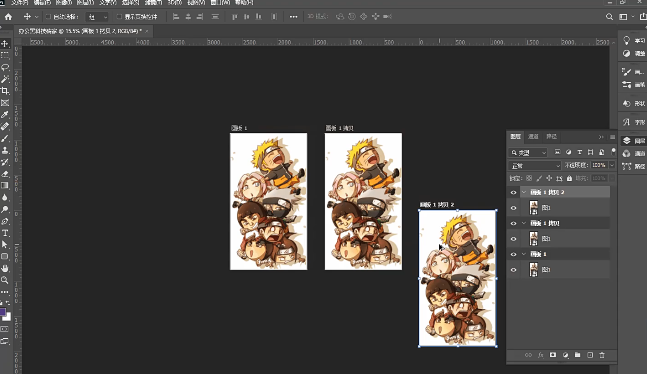Open the 文件 (File) menu
Viewport: 647px width, 374px height.
(19, 2)
